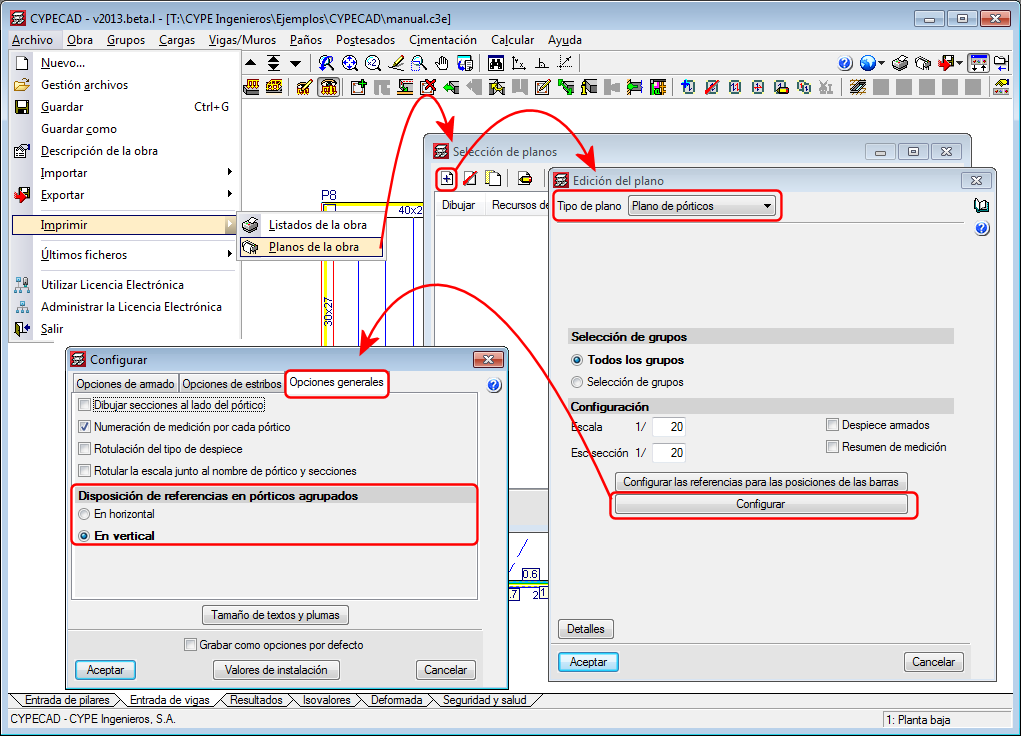Click the go-up-one-floor arrow in the toolbar
Viewport: 1021px width, 736px height.
point(251,63)
